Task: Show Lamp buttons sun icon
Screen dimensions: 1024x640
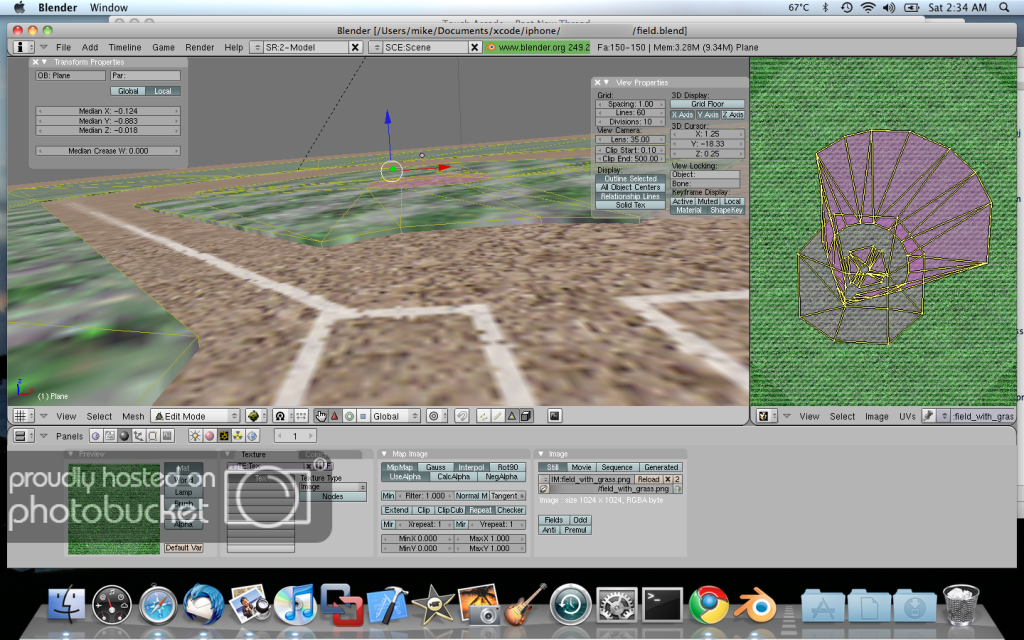Action: click(x=195, y=436)
